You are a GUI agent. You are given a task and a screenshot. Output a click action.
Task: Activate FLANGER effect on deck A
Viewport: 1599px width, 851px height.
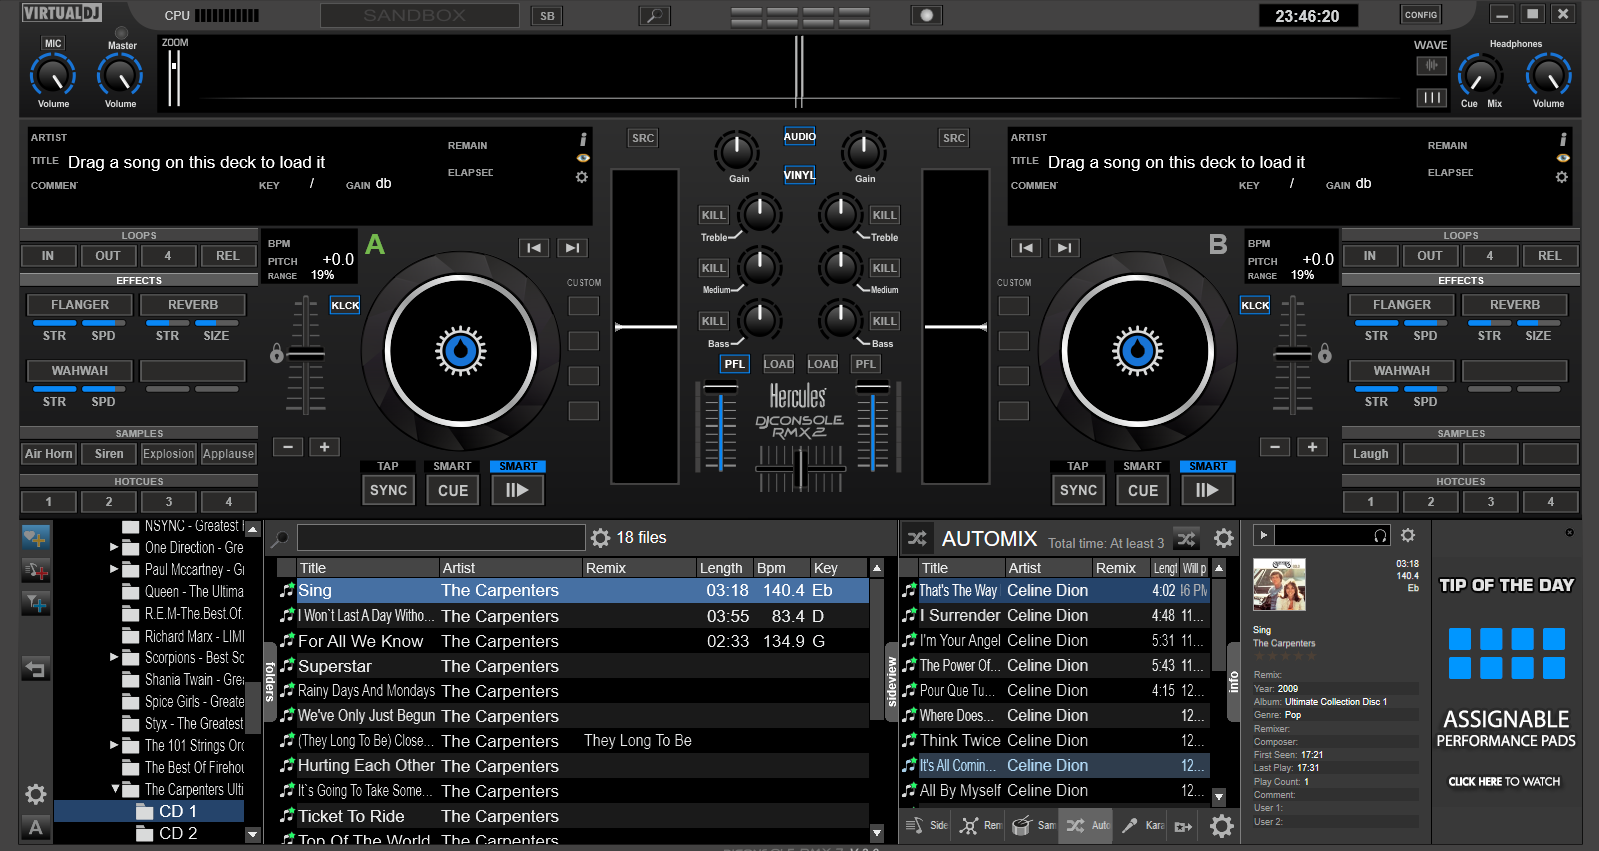(80, 305)
